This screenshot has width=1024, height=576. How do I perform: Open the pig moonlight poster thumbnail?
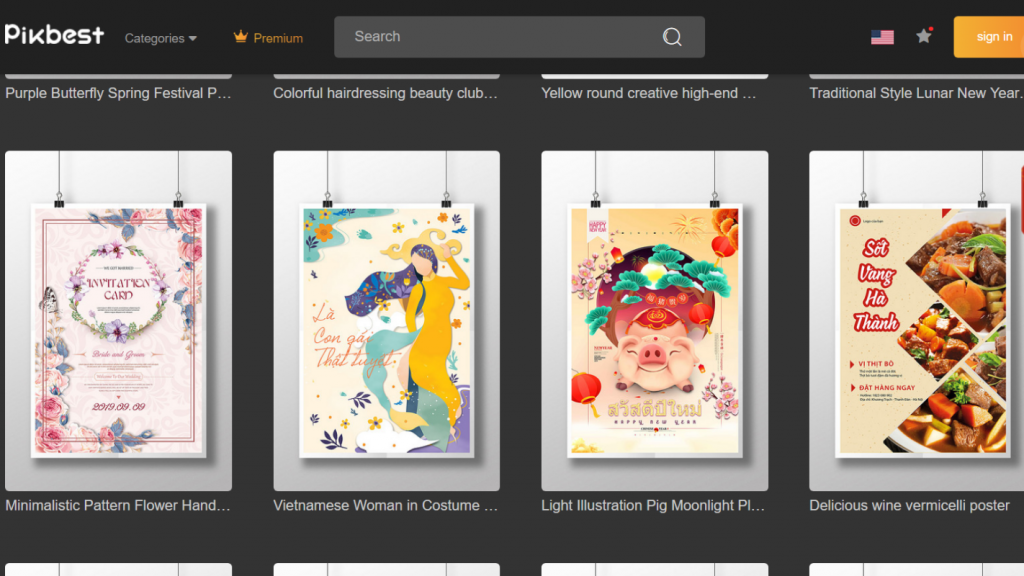[654, 320]
